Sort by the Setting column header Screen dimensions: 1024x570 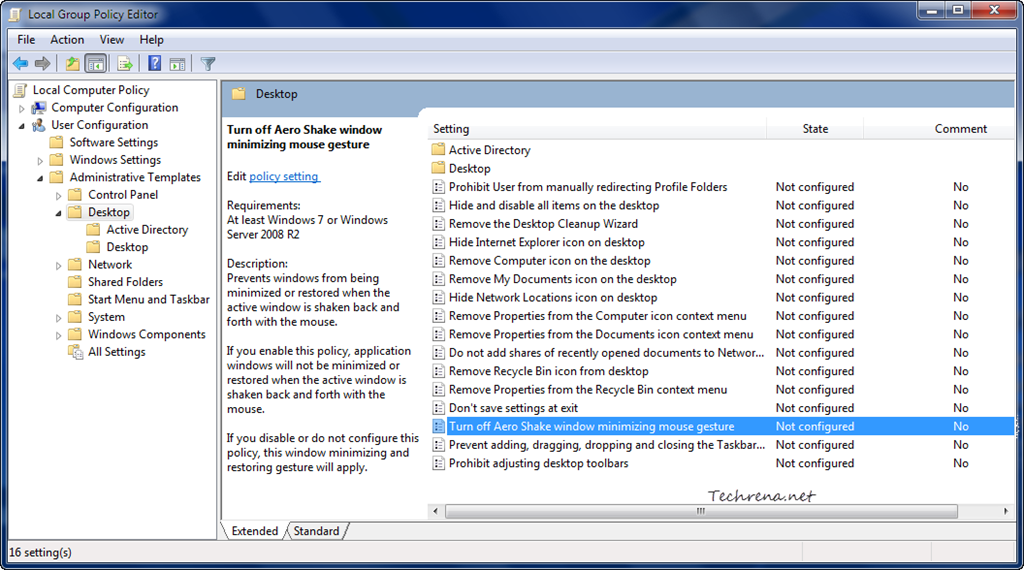(596, 129)
